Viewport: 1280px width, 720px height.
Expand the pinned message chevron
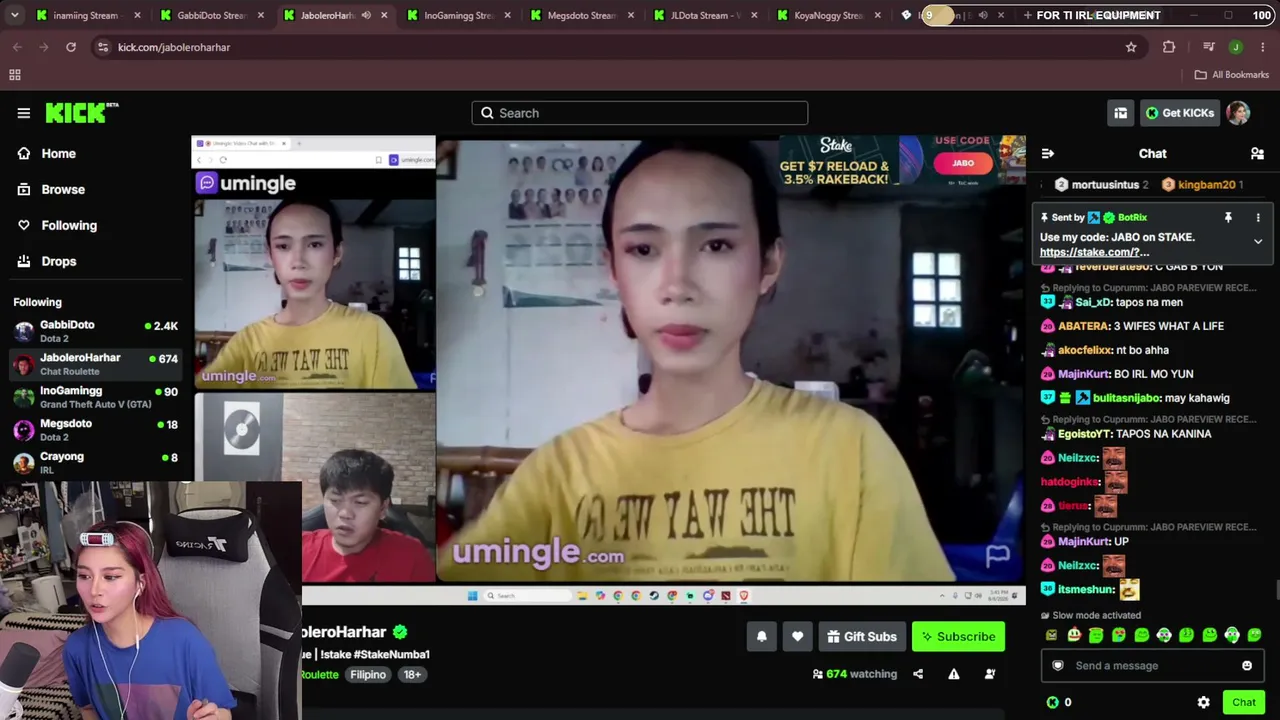pos(1258,241)
